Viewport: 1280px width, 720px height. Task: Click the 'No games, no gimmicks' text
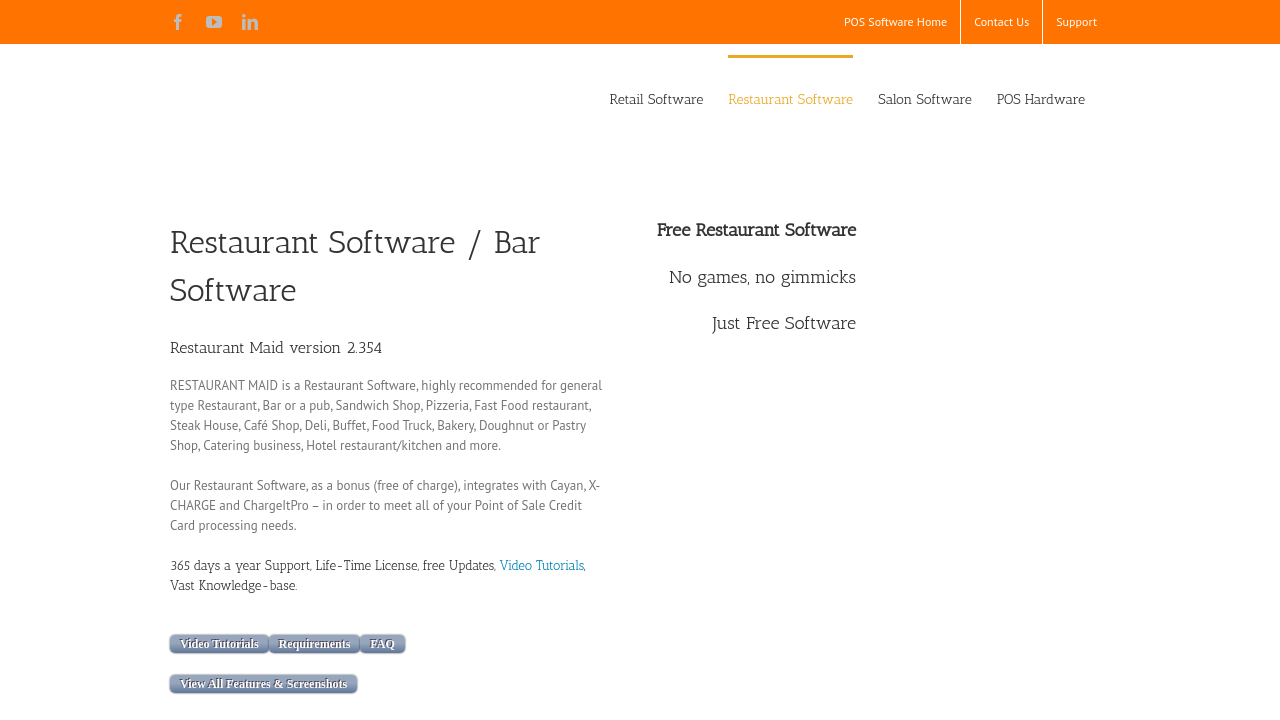click(x=762, y=277)
